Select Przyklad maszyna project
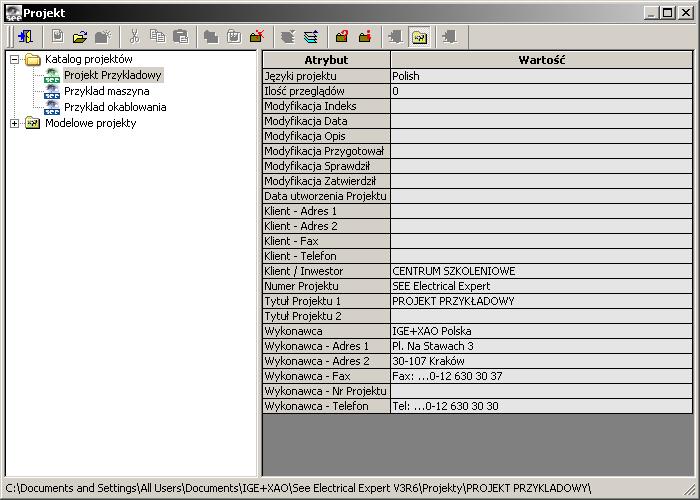The image size is (700, 500). (x=107, y=91)
